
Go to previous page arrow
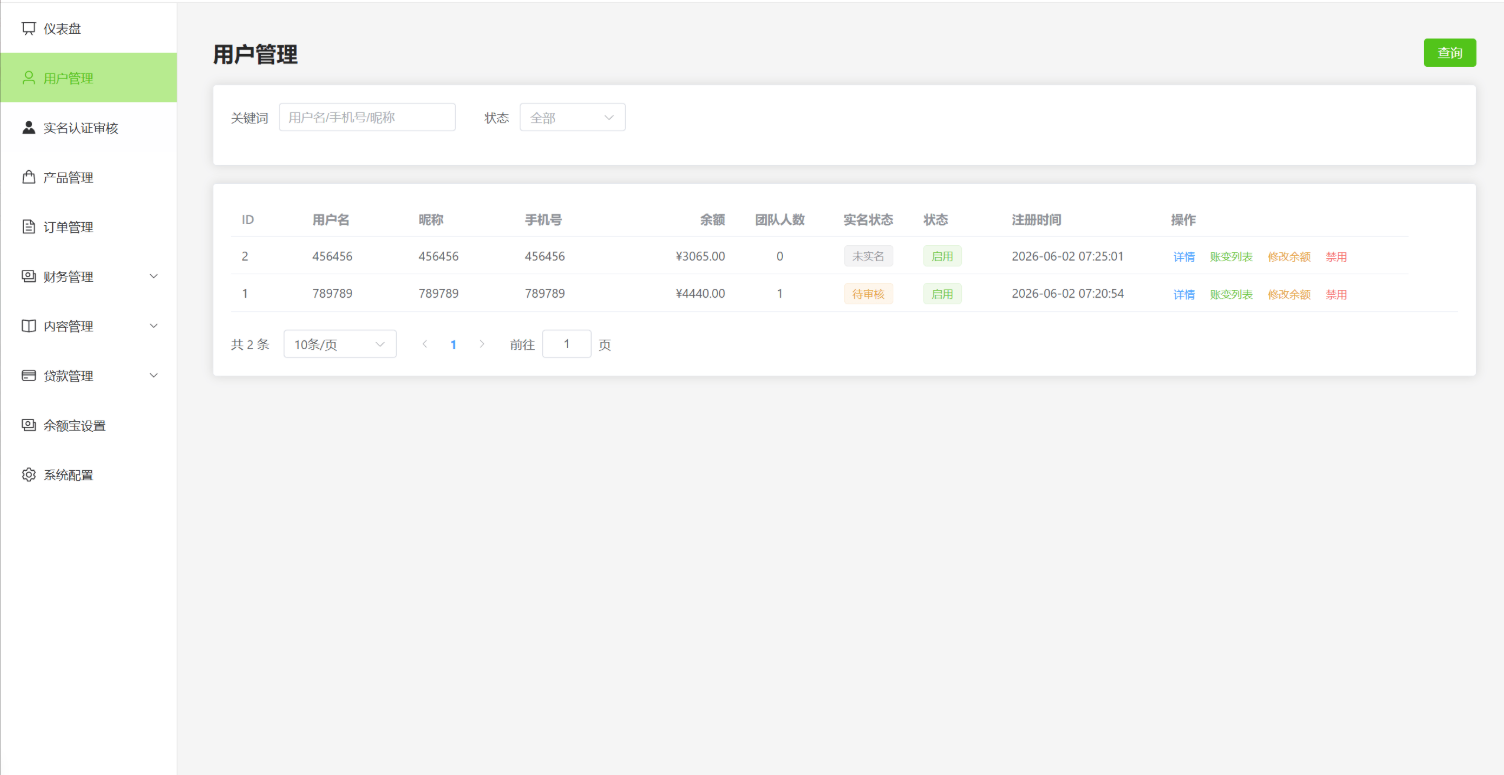pos(425,344)
